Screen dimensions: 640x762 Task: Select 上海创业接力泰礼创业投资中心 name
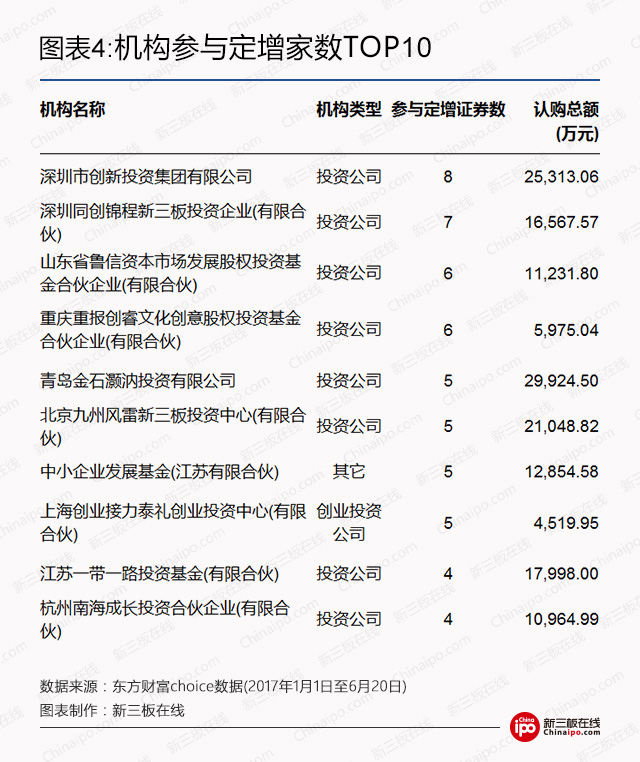(x=173, y=522)
